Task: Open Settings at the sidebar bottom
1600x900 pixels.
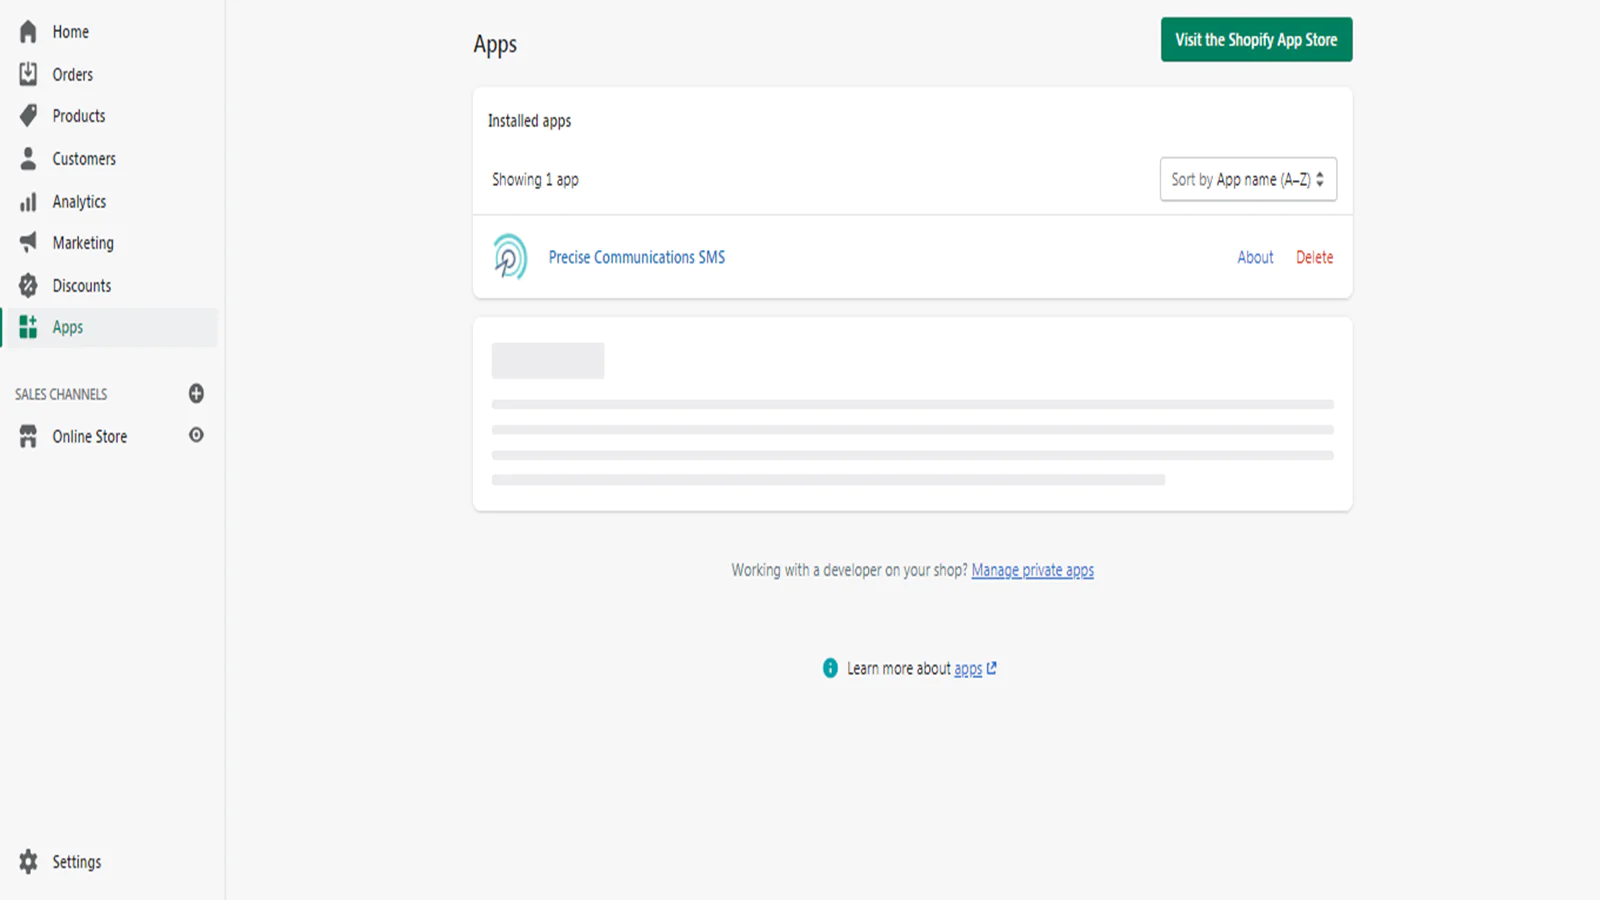Action: [77, 862]
